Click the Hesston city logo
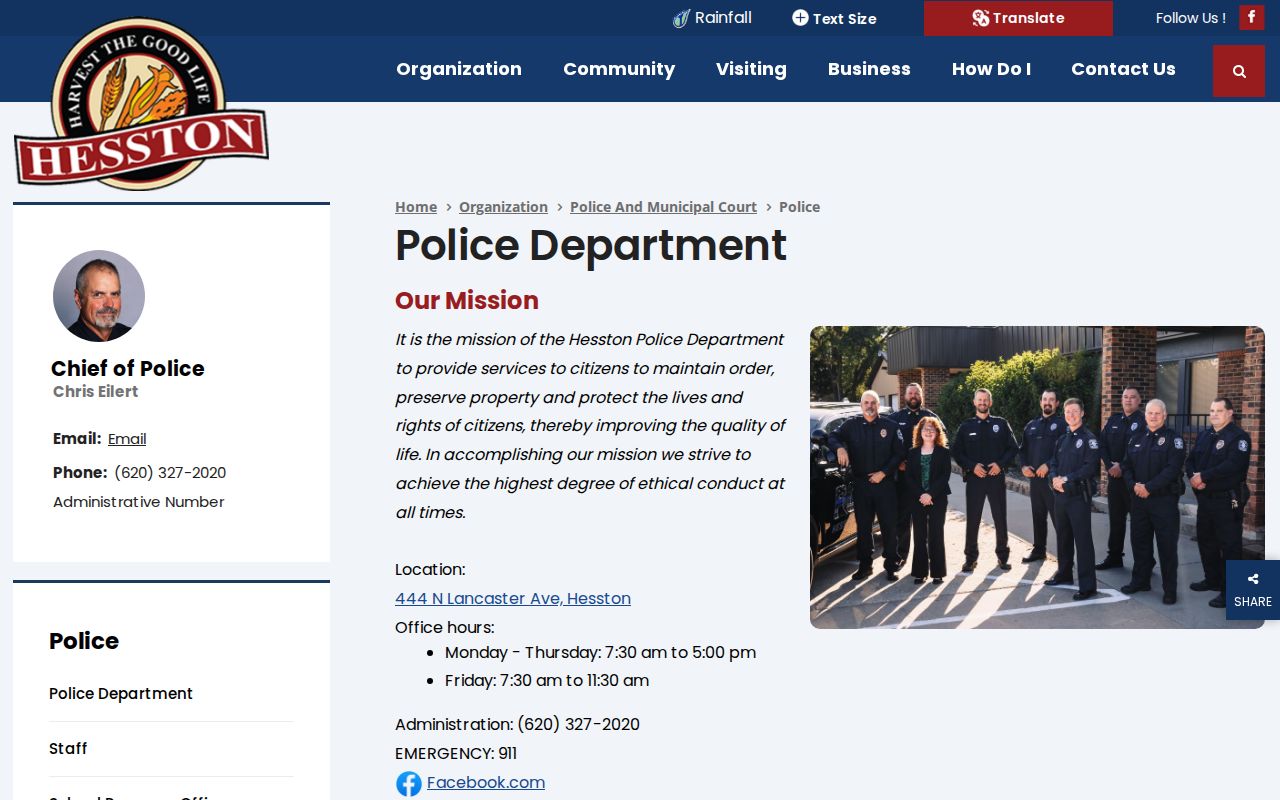The image size is (1280, 800). point(141,104)
